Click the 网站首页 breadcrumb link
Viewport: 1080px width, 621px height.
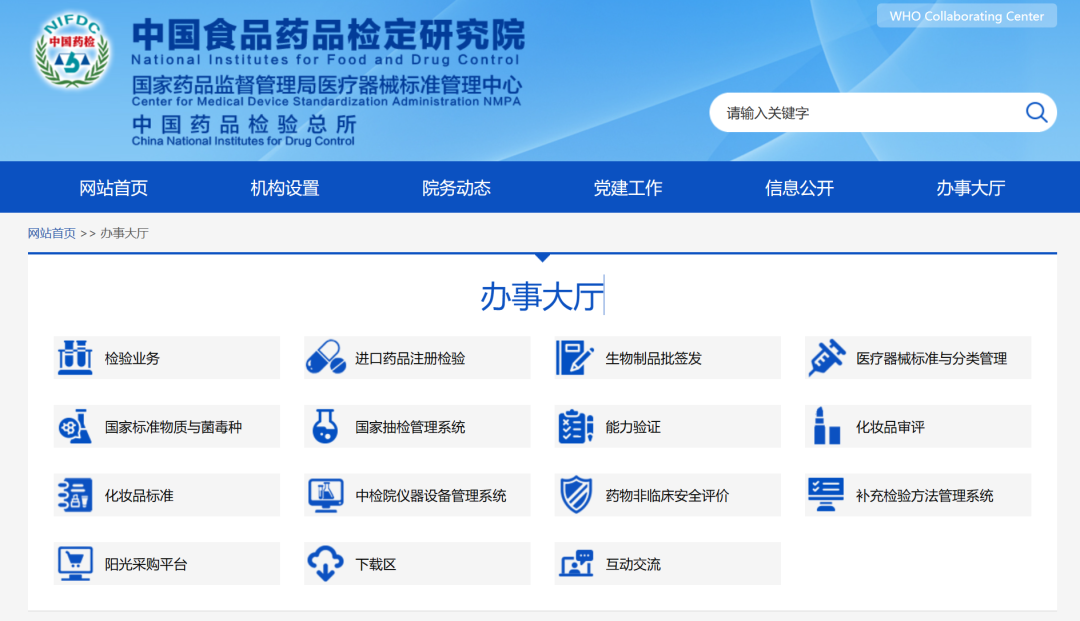(x=51, y=232)
